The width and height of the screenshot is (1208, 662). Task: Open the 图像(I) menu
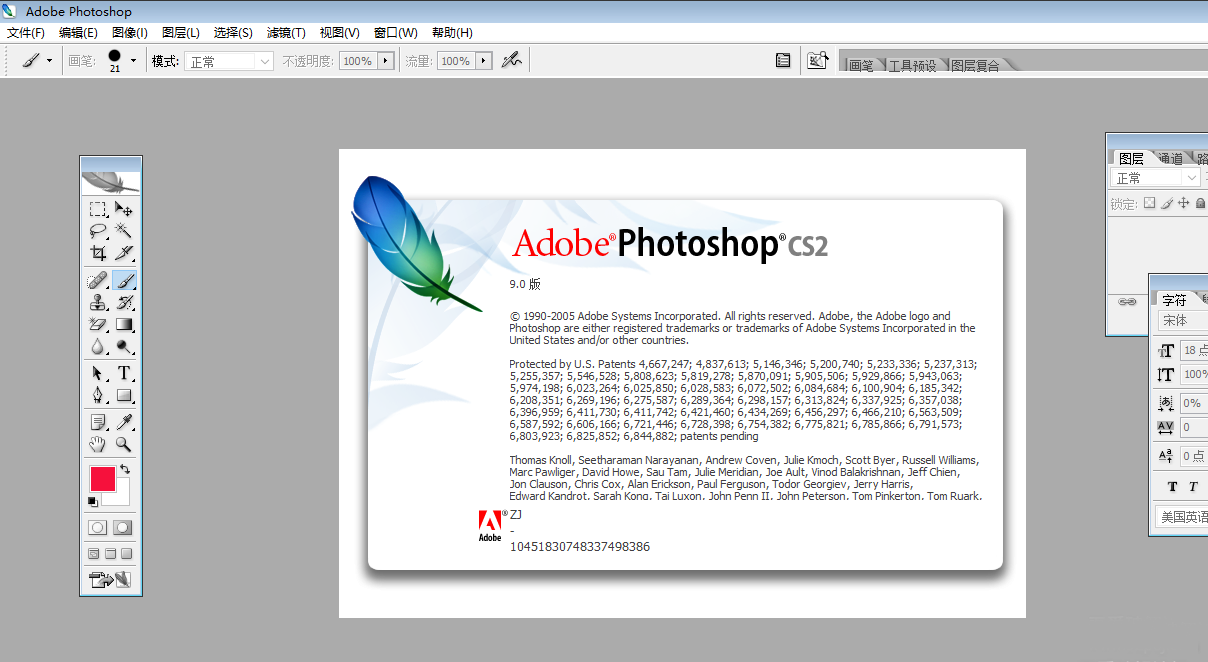click(130, 33)
